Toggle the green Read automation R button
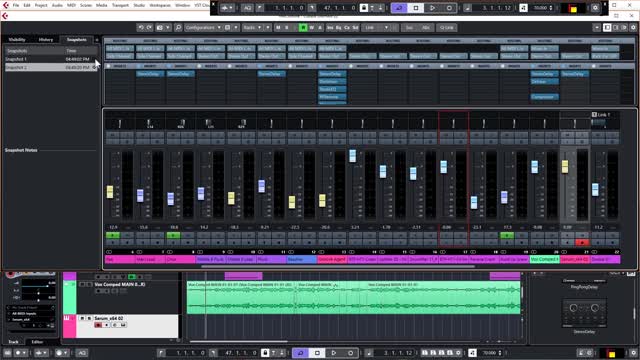Image resolution: width=640 pixels, height=360 pixels. point(303,28)
